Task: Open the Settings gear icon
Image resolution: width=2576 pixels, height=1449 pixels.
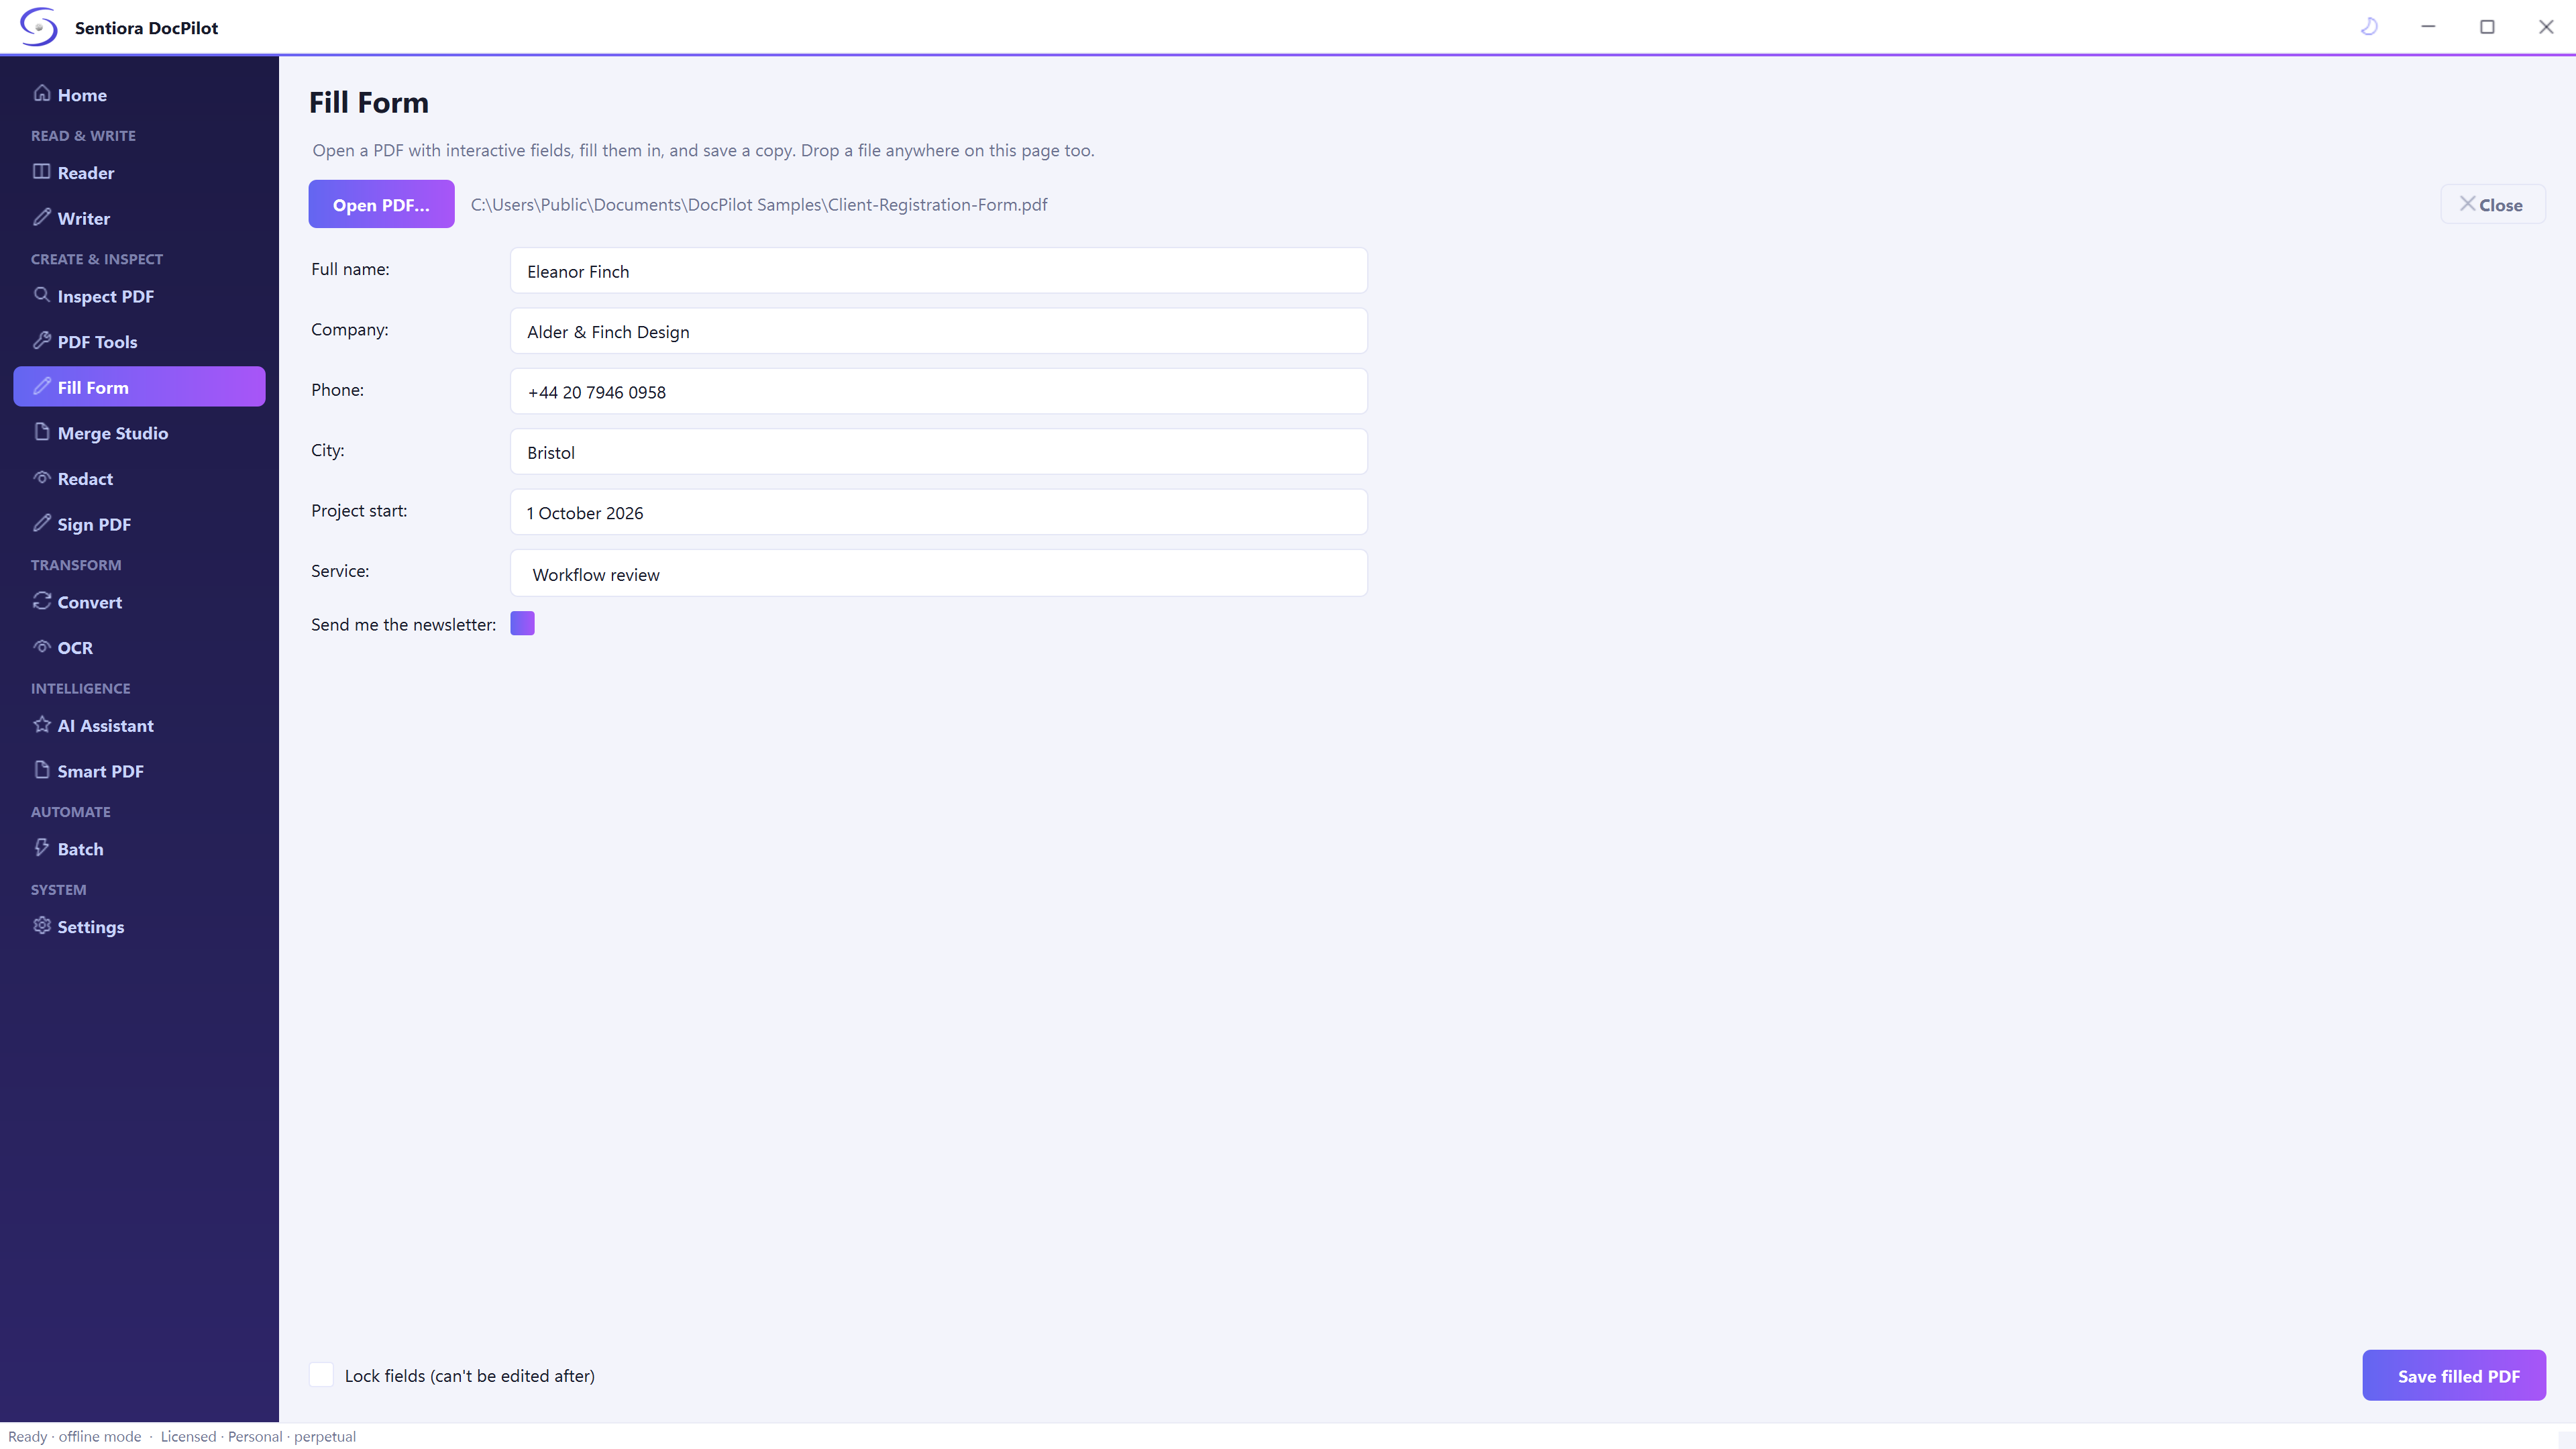Action: click(42, 926)
